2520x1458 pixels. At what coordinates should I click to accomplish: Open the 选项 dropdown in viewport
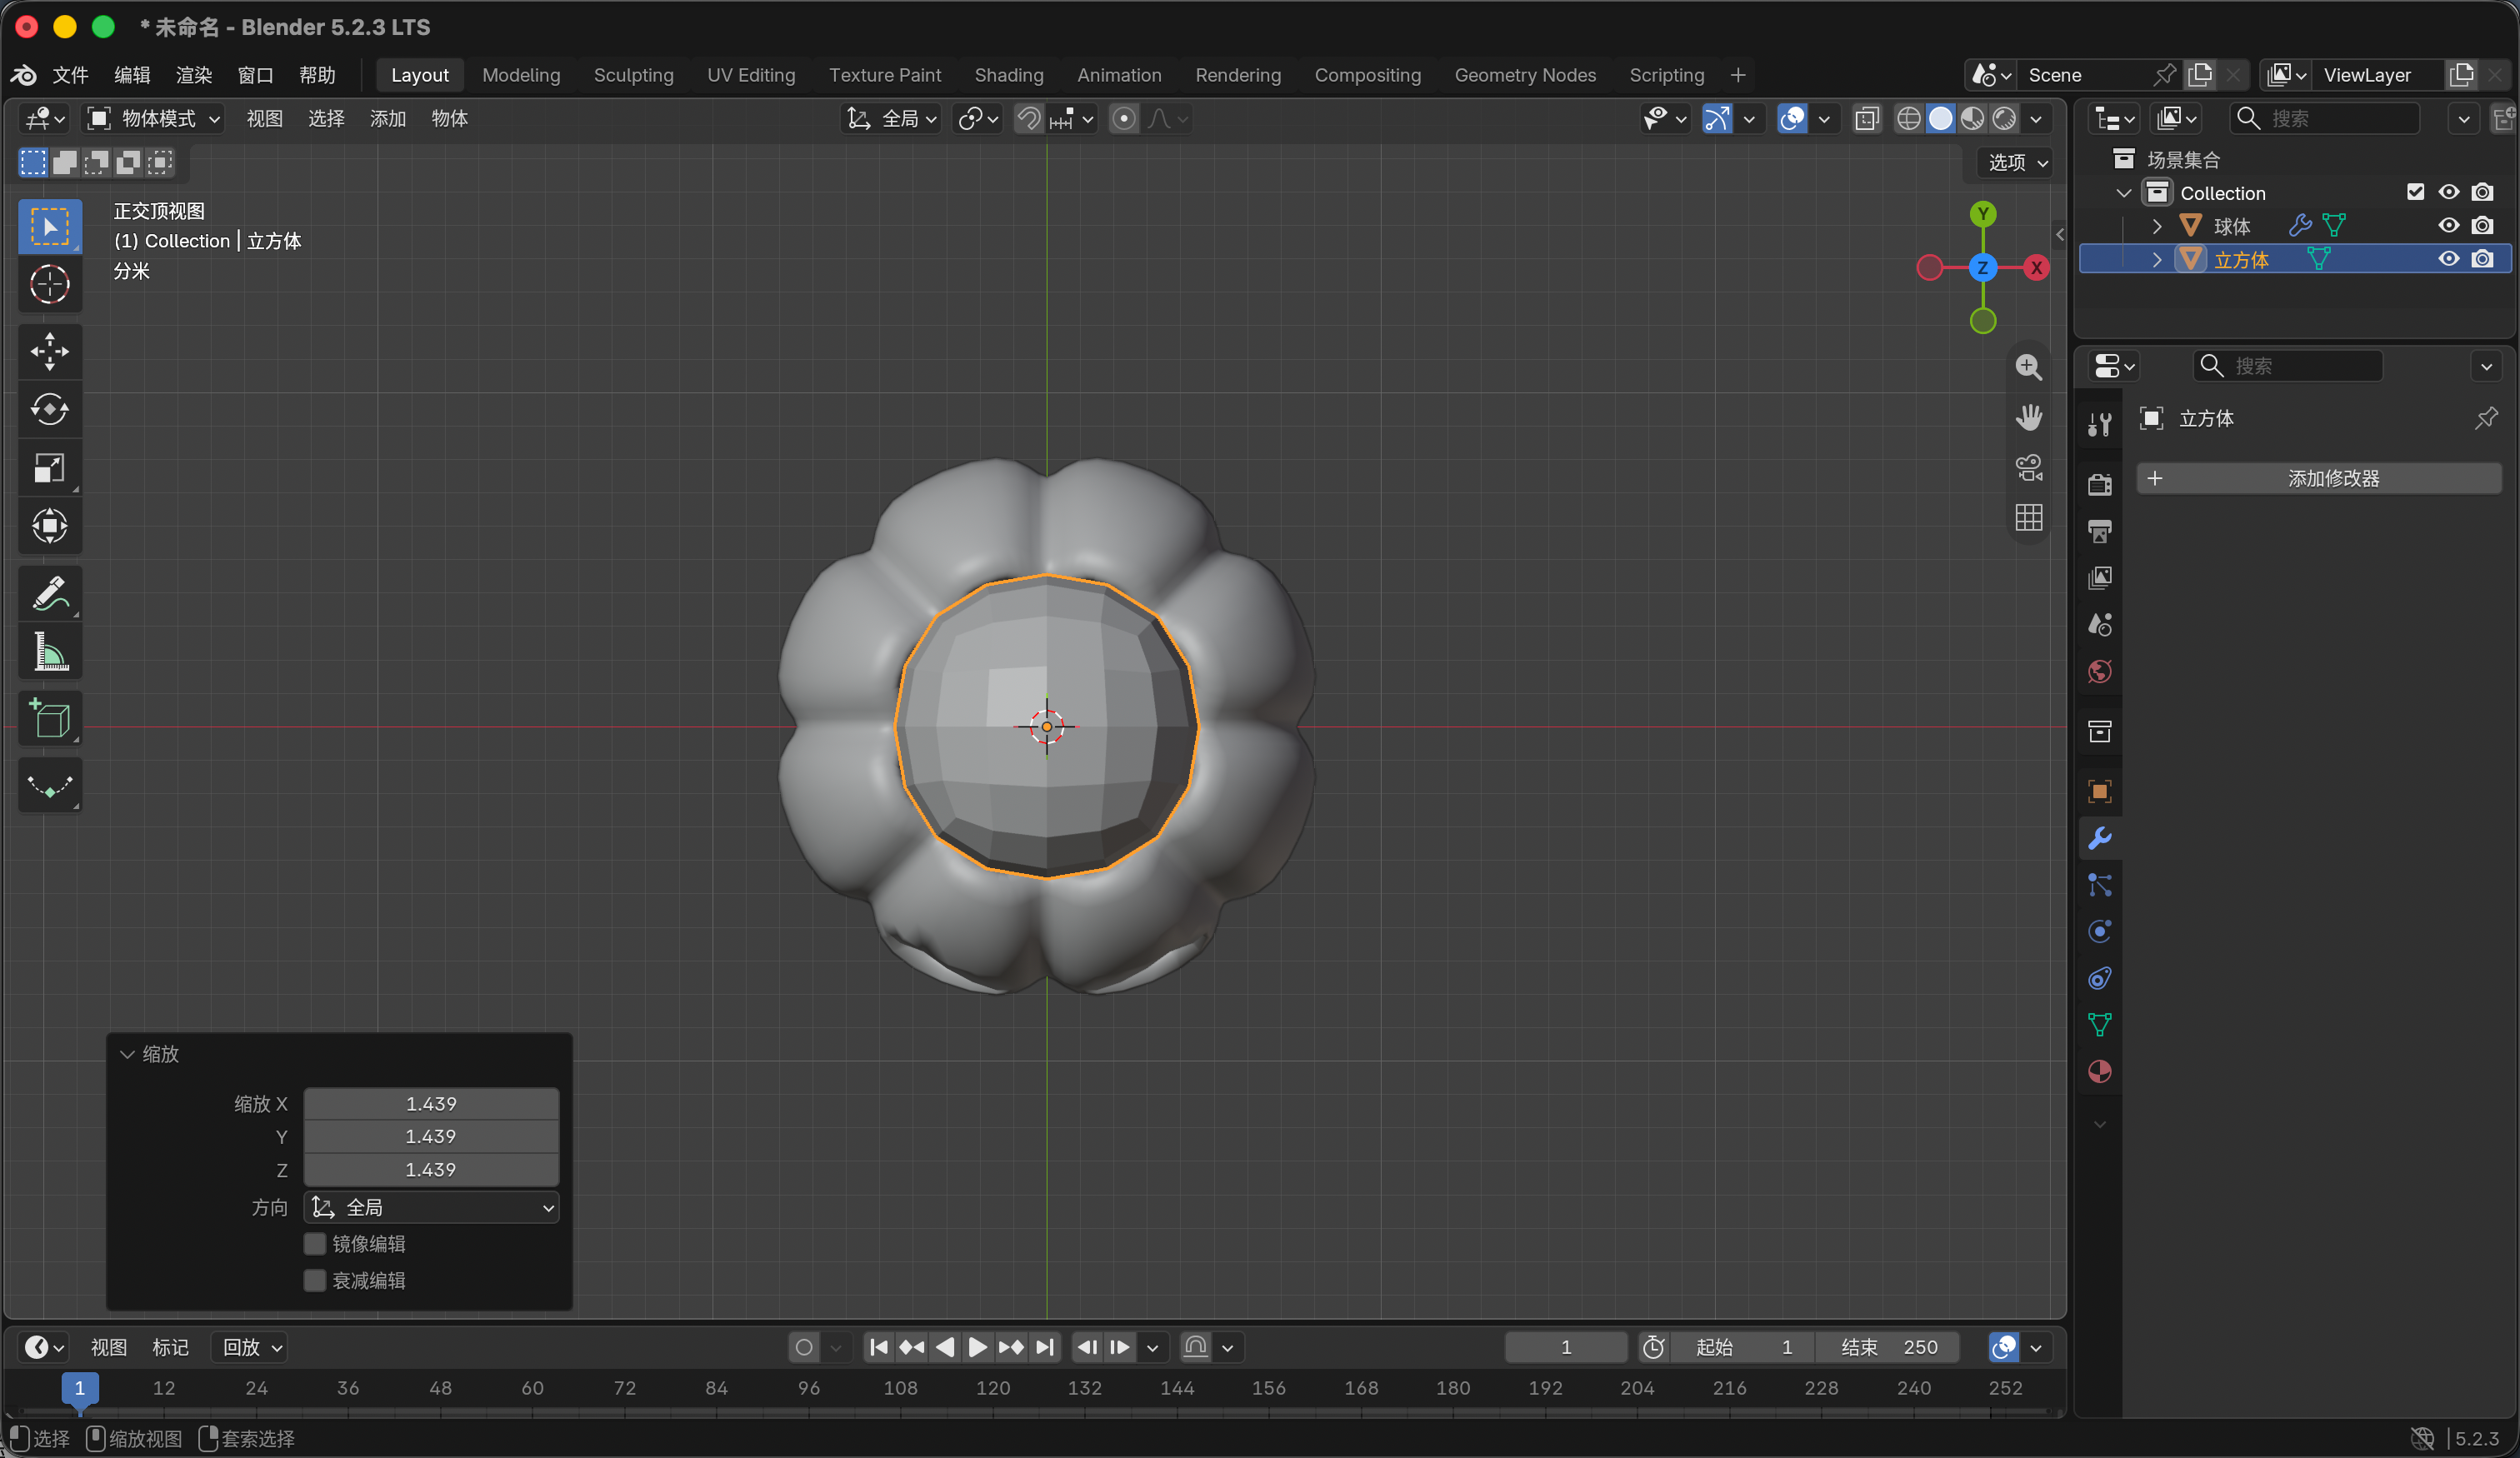pyautogui.click(x=2016, y=162)
